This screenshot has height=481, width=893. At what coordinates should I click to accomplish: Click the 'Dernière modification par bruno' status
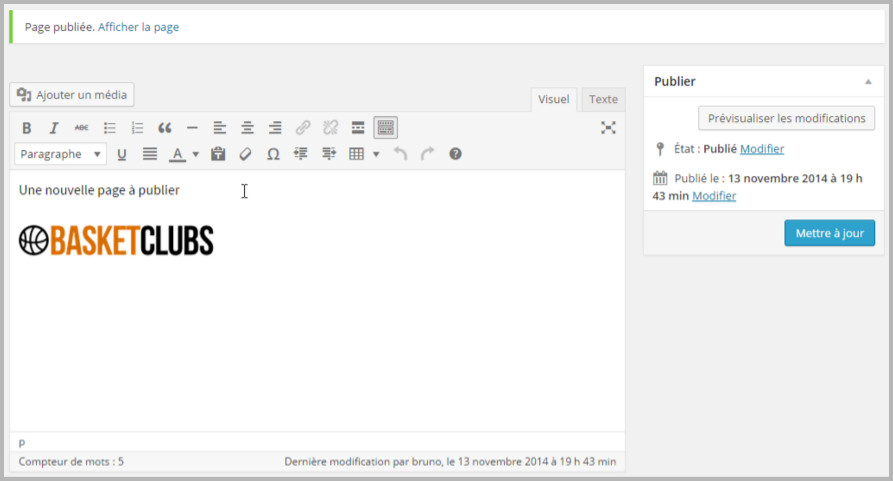pyautogui.click(x=450, y=462)
